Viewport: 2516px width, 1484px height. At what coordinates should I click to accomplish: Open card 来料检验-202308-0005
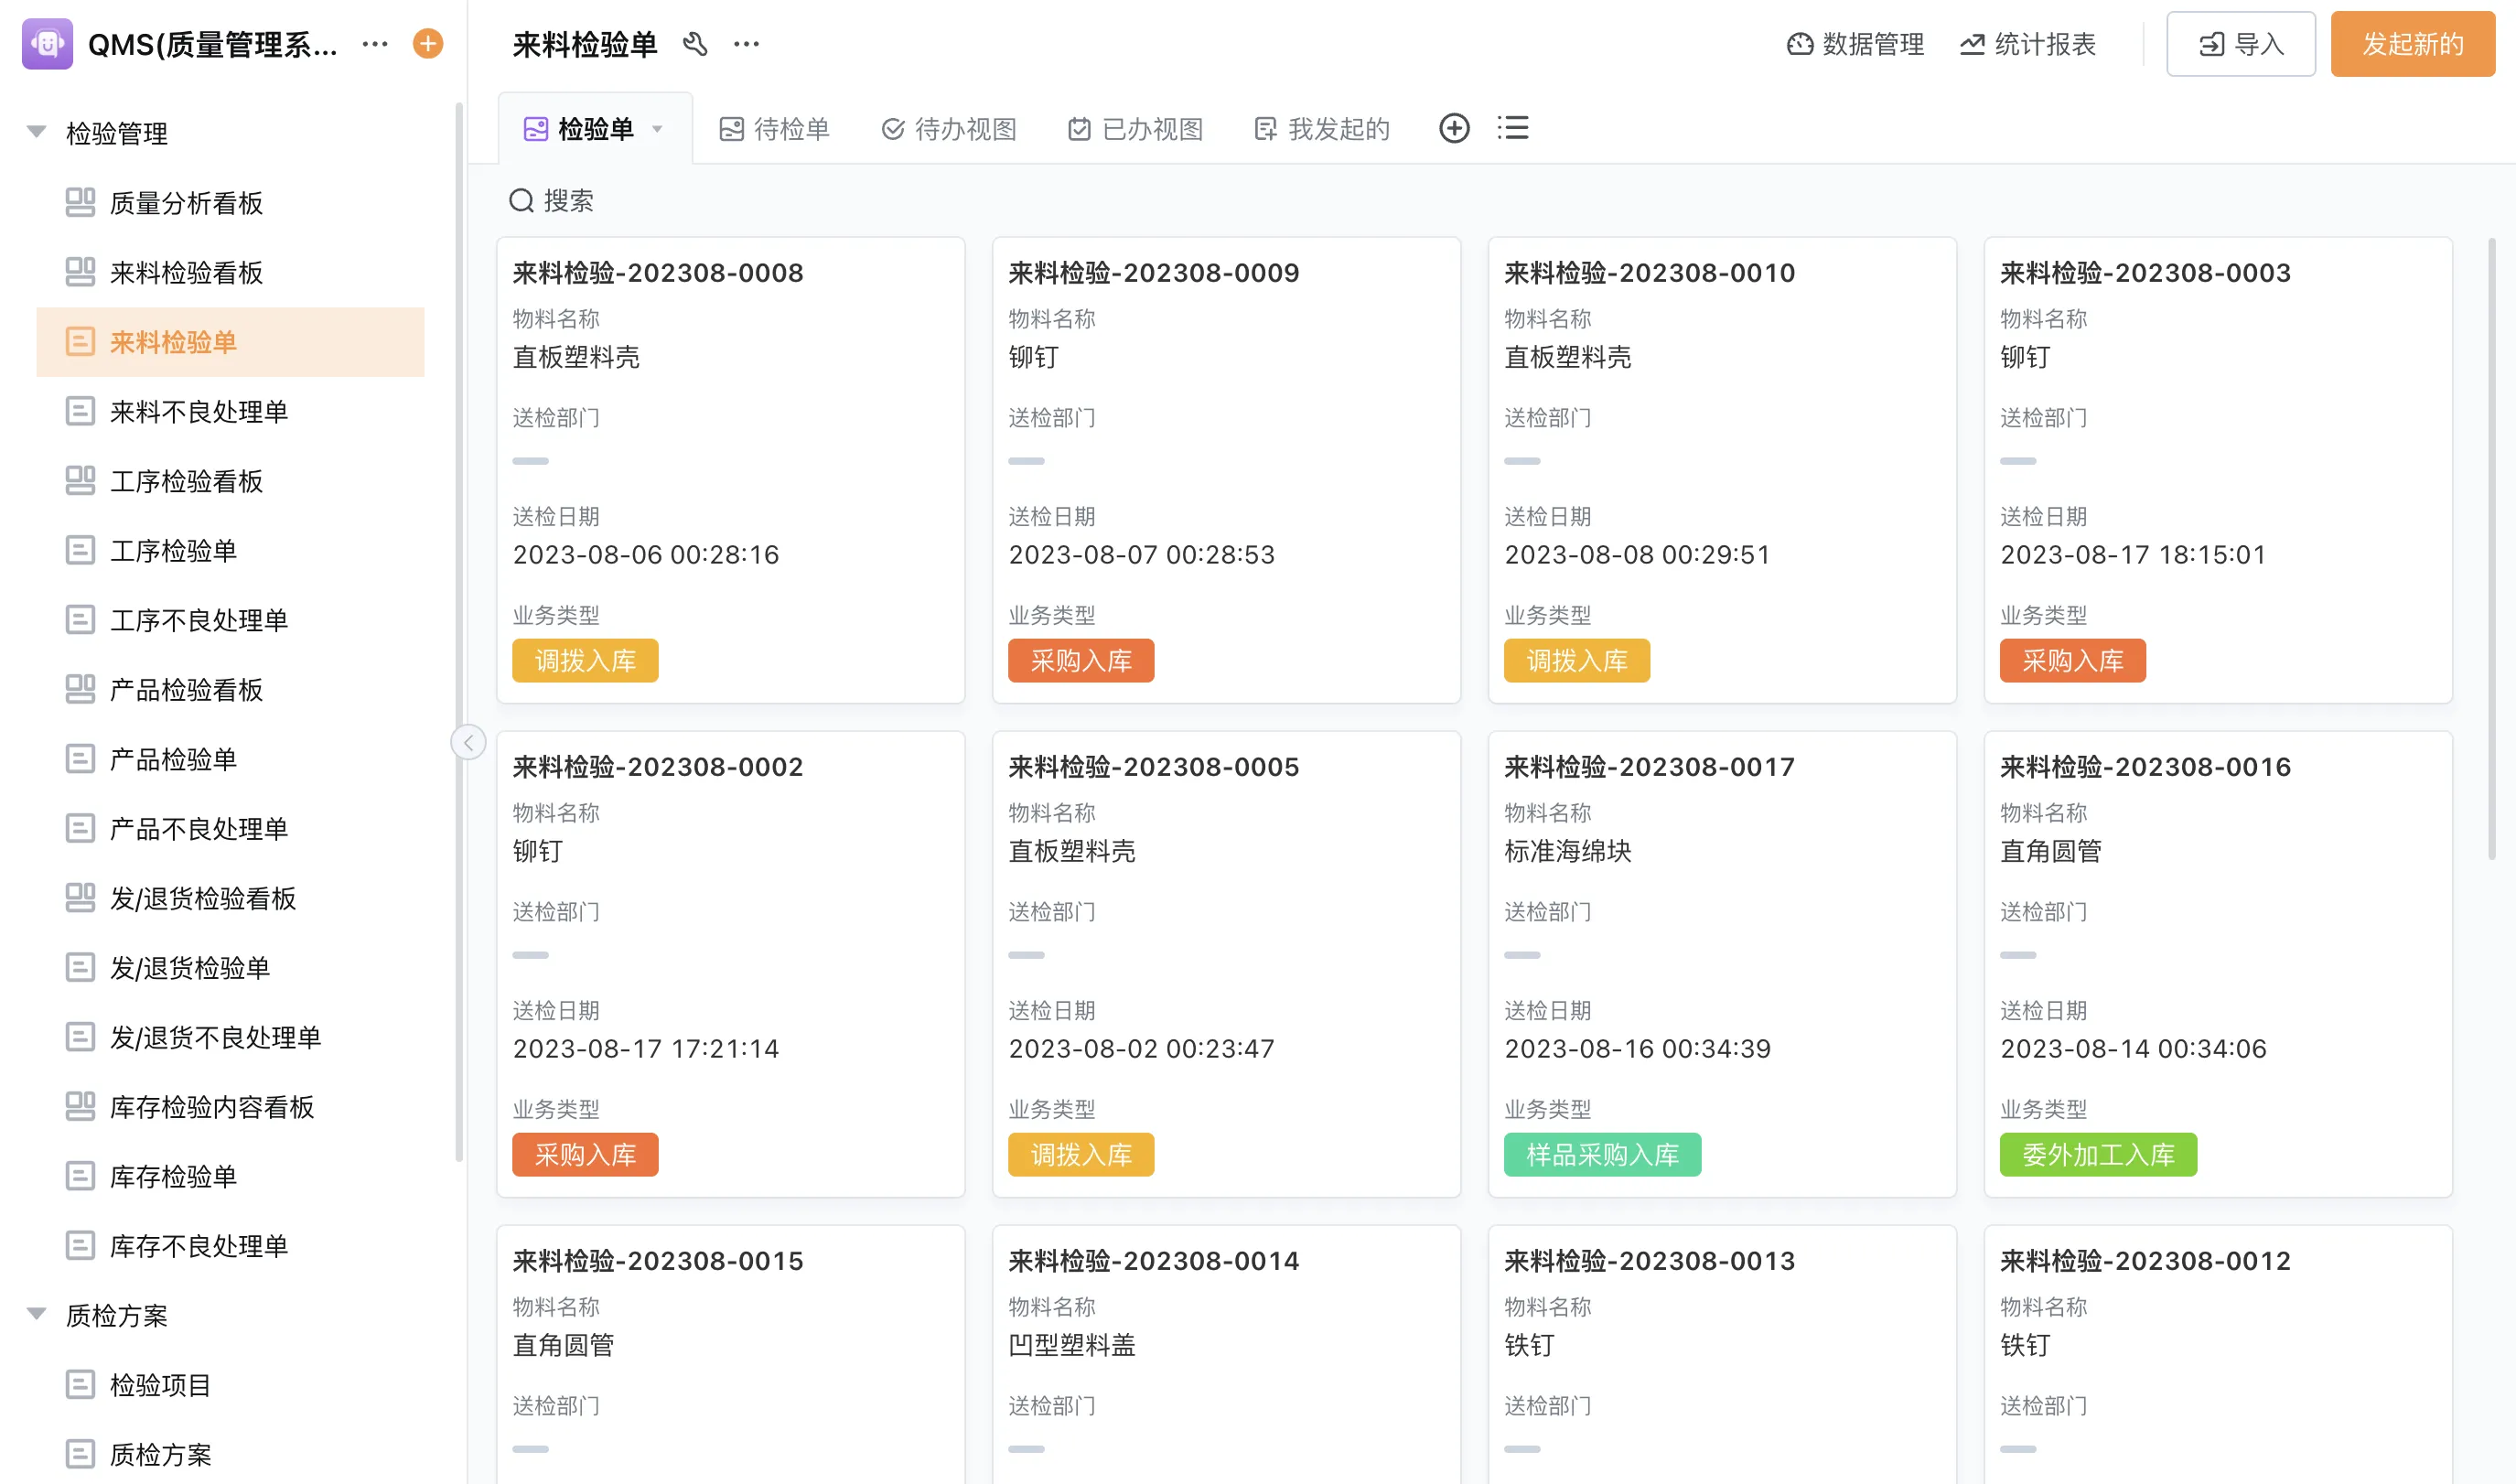(x=1227, y=964)
